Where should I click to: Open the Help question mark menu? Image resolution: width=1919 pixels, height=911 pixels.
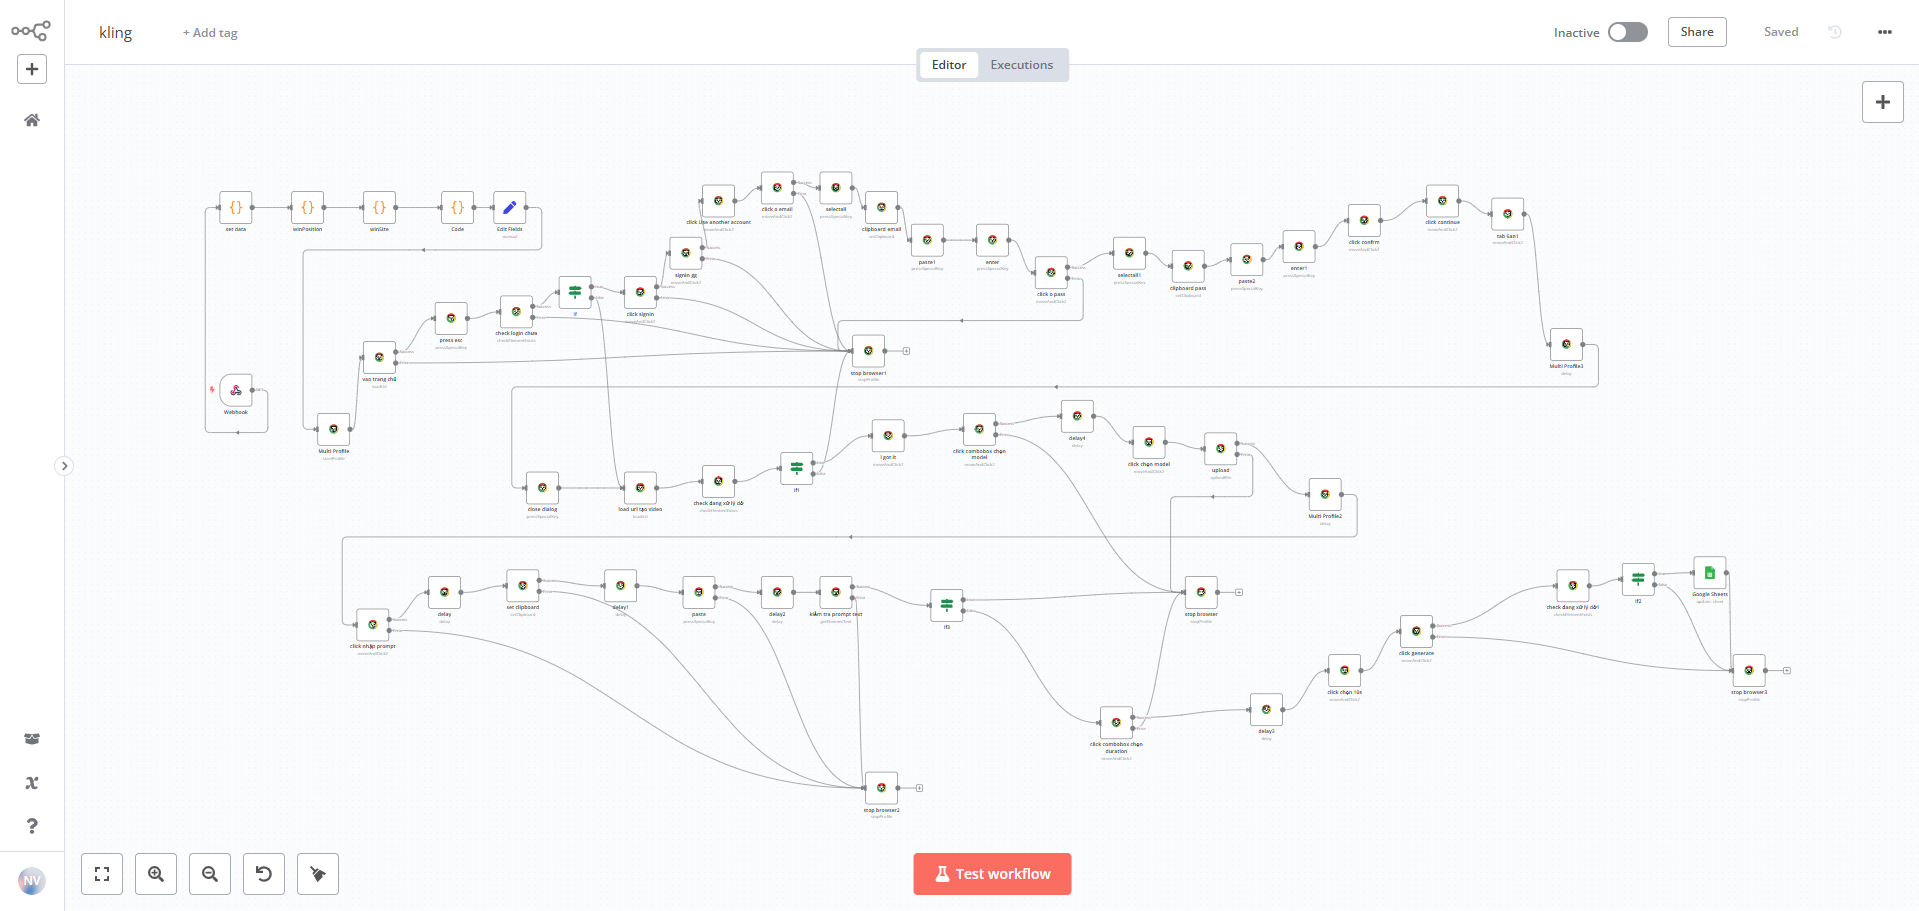pos(32,826)
